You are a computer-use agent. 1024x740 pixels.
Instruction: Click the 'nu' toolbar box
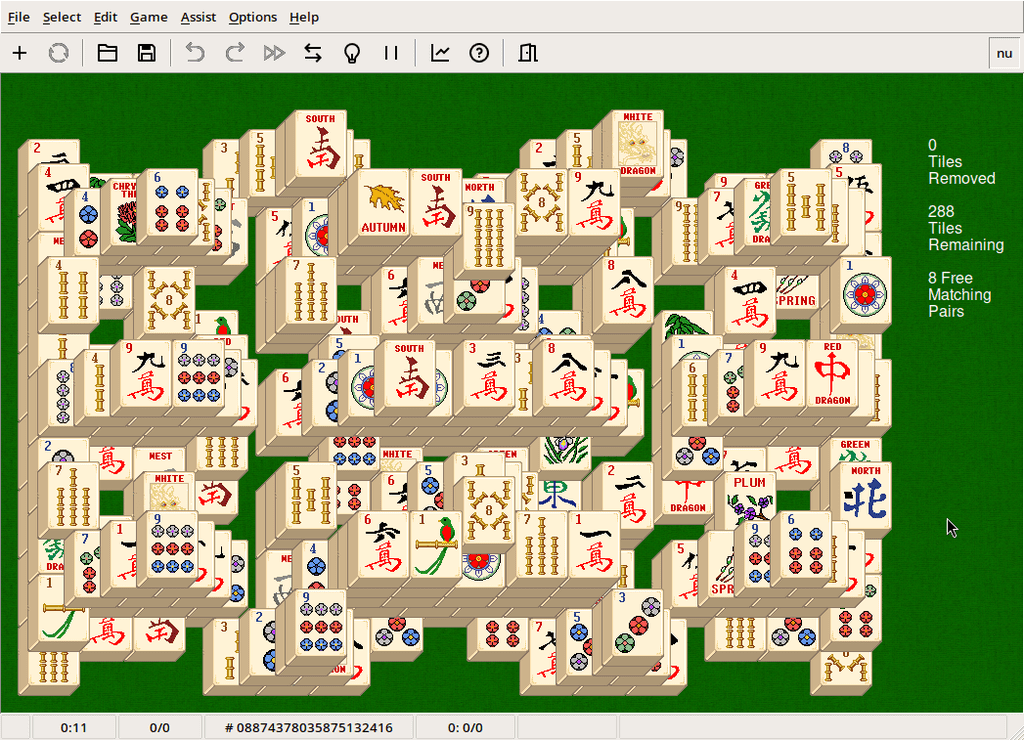(x=1004, y=54)
